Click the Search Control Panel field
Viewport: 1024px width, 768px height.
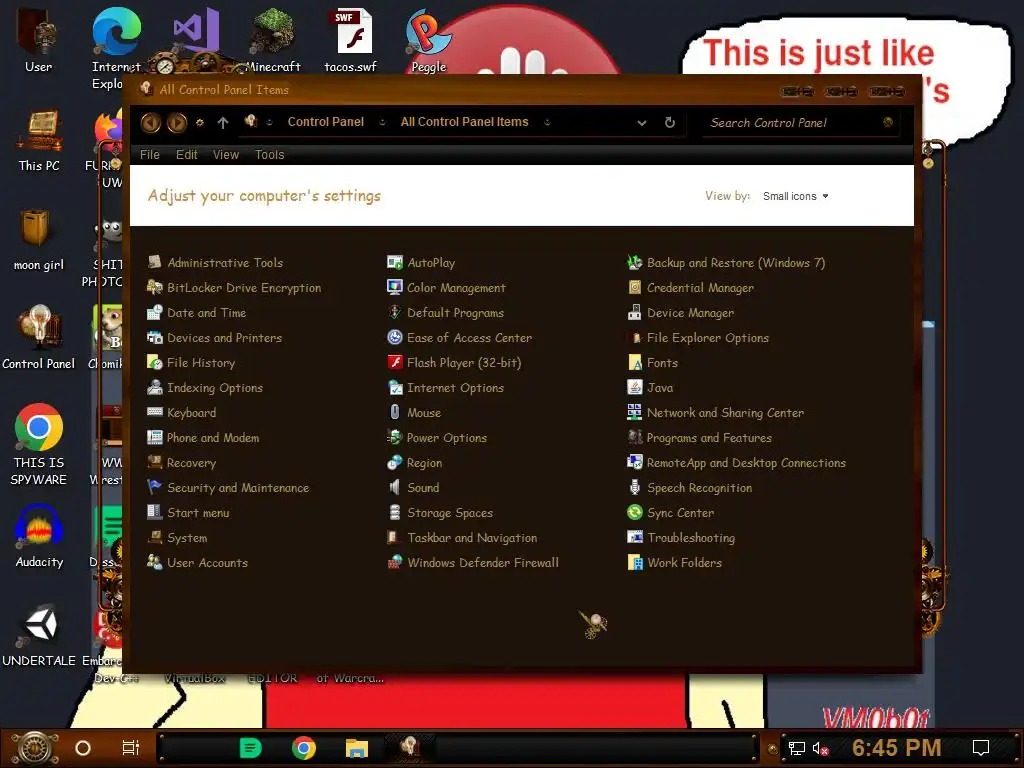[799, 122]
